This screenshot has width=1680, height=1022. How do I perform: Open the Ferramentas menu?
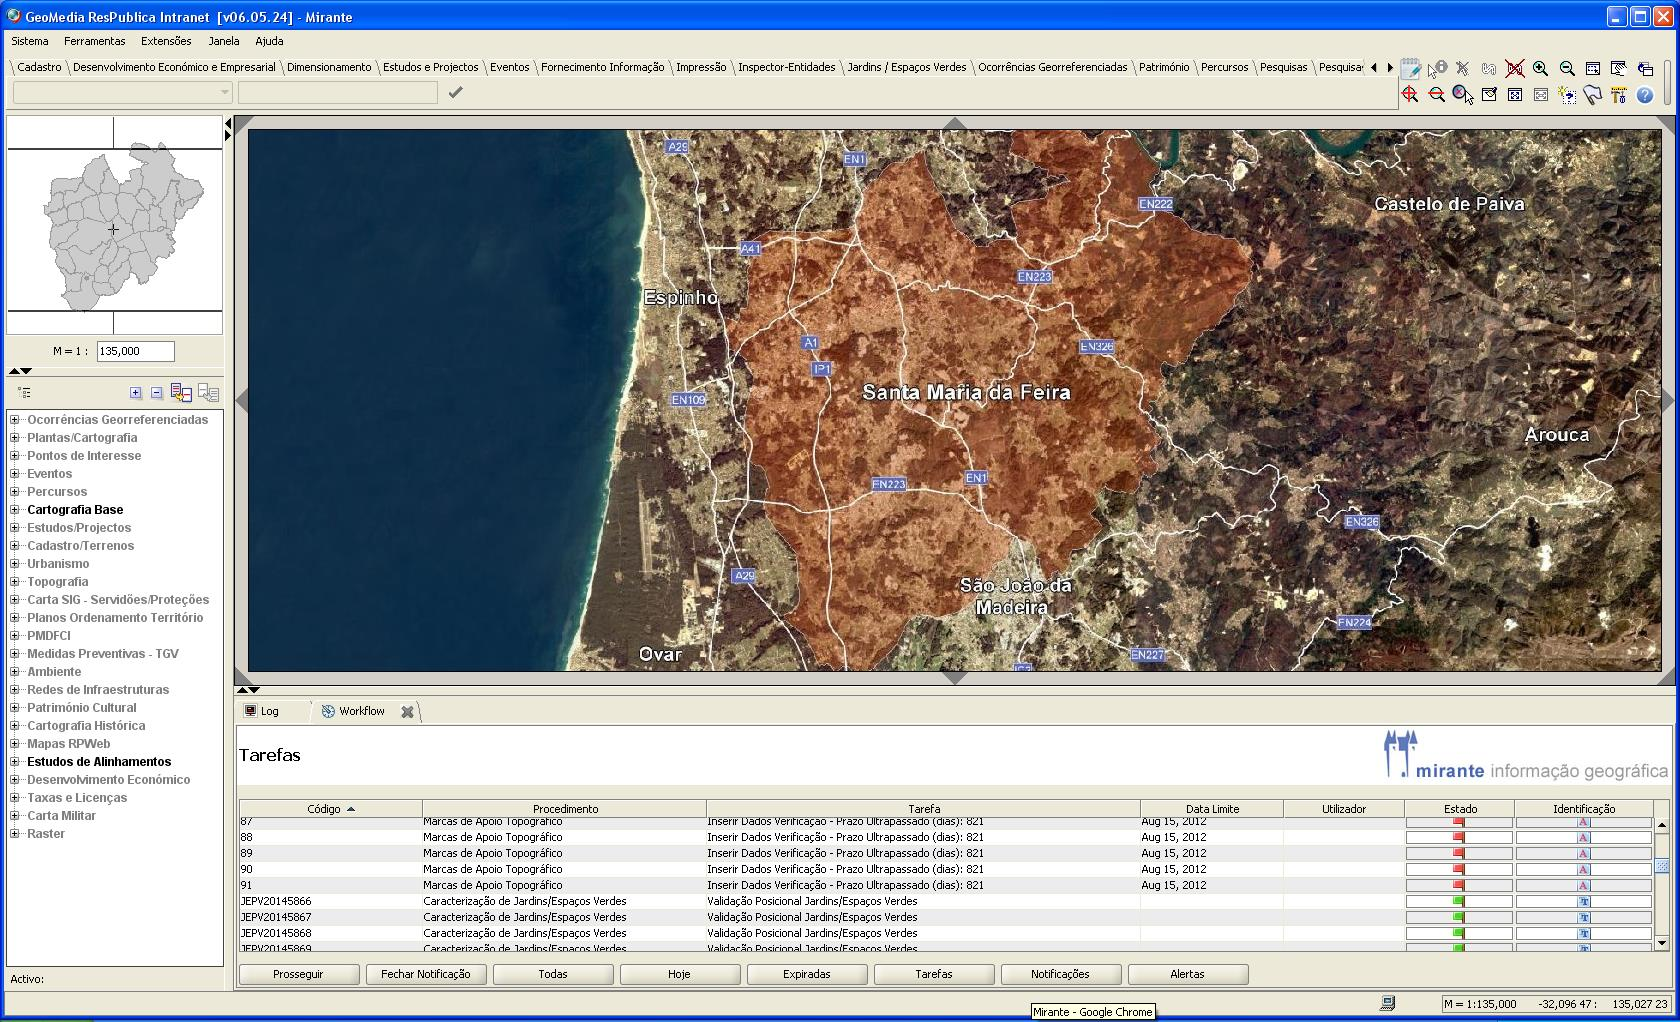point(95,41)
